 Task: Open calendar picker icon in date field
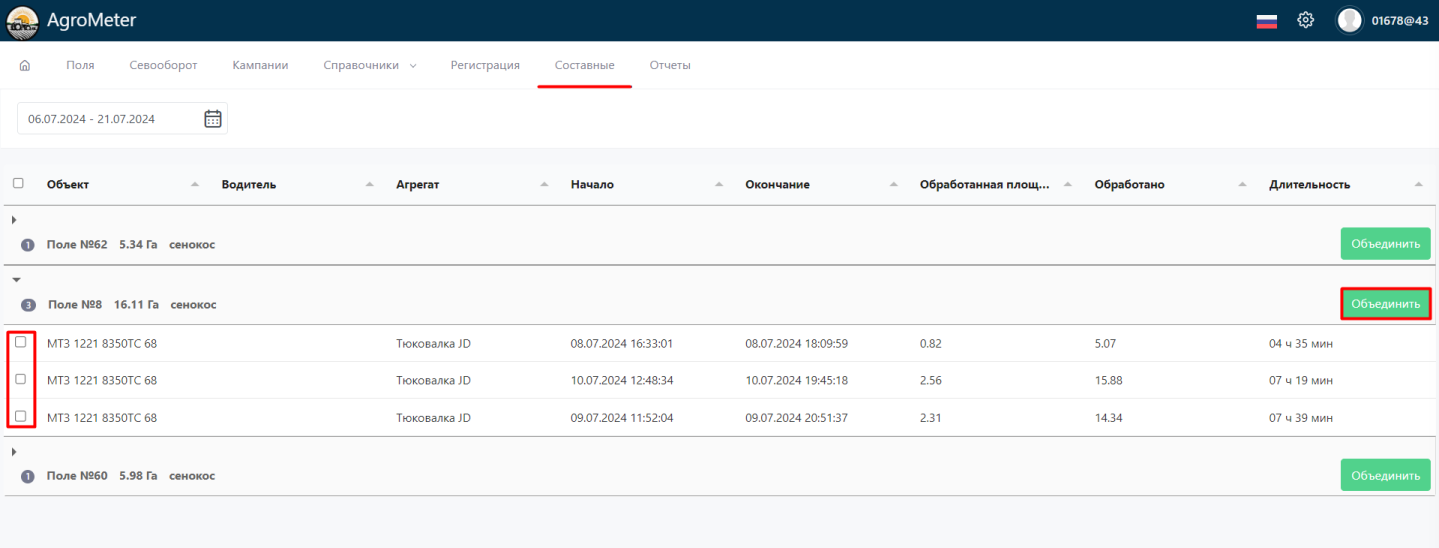pos(213,119)
